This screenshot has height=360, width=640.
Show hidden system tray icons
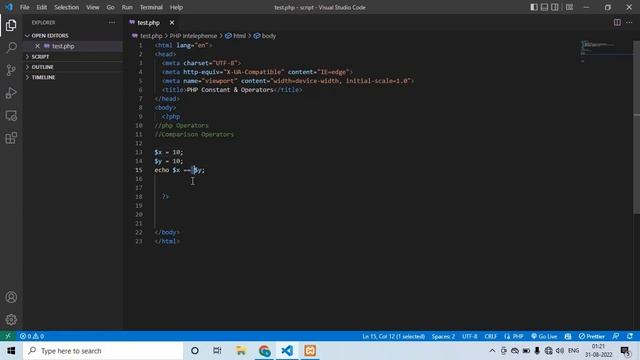pyautogui.click(x=492, y=351)
